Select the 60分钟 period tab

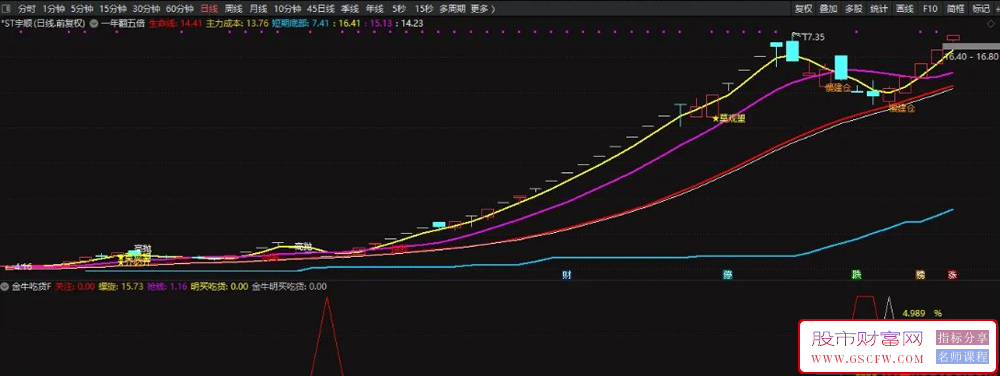(179, 9)
